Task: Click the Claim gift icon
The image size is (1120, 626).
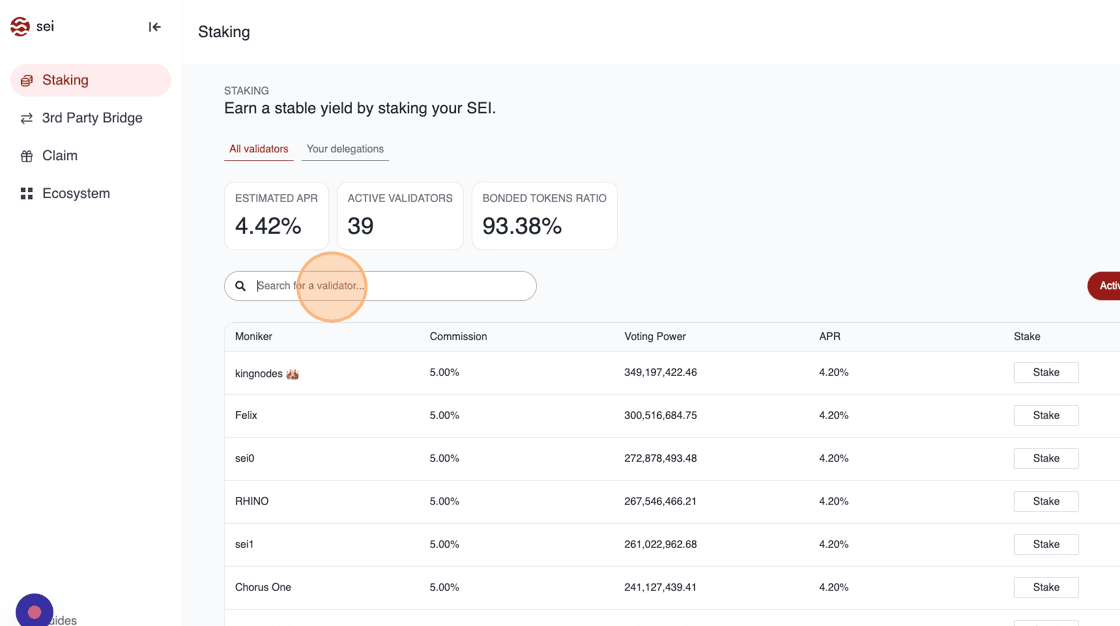Action: coord(27,156)
